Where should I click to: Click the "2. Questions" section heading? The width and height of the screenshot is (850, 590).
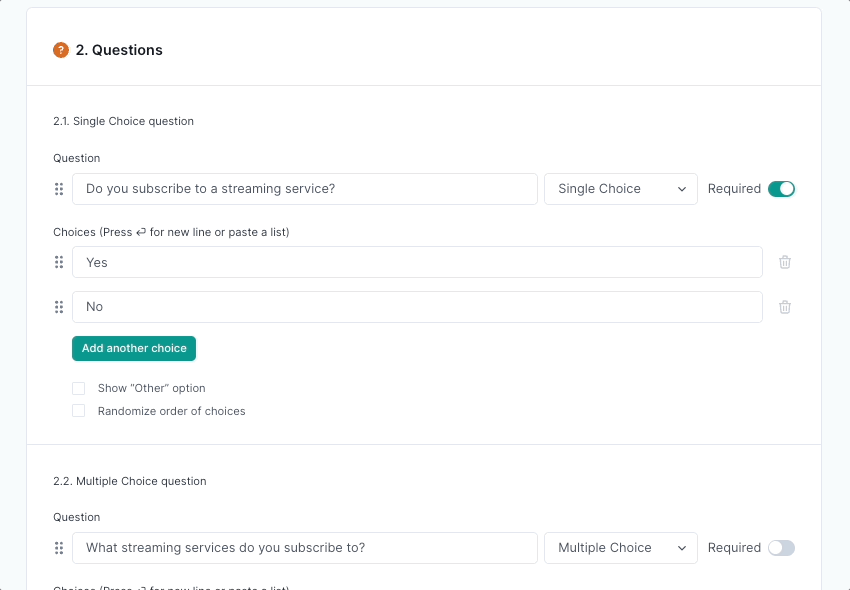pos(119,50)
